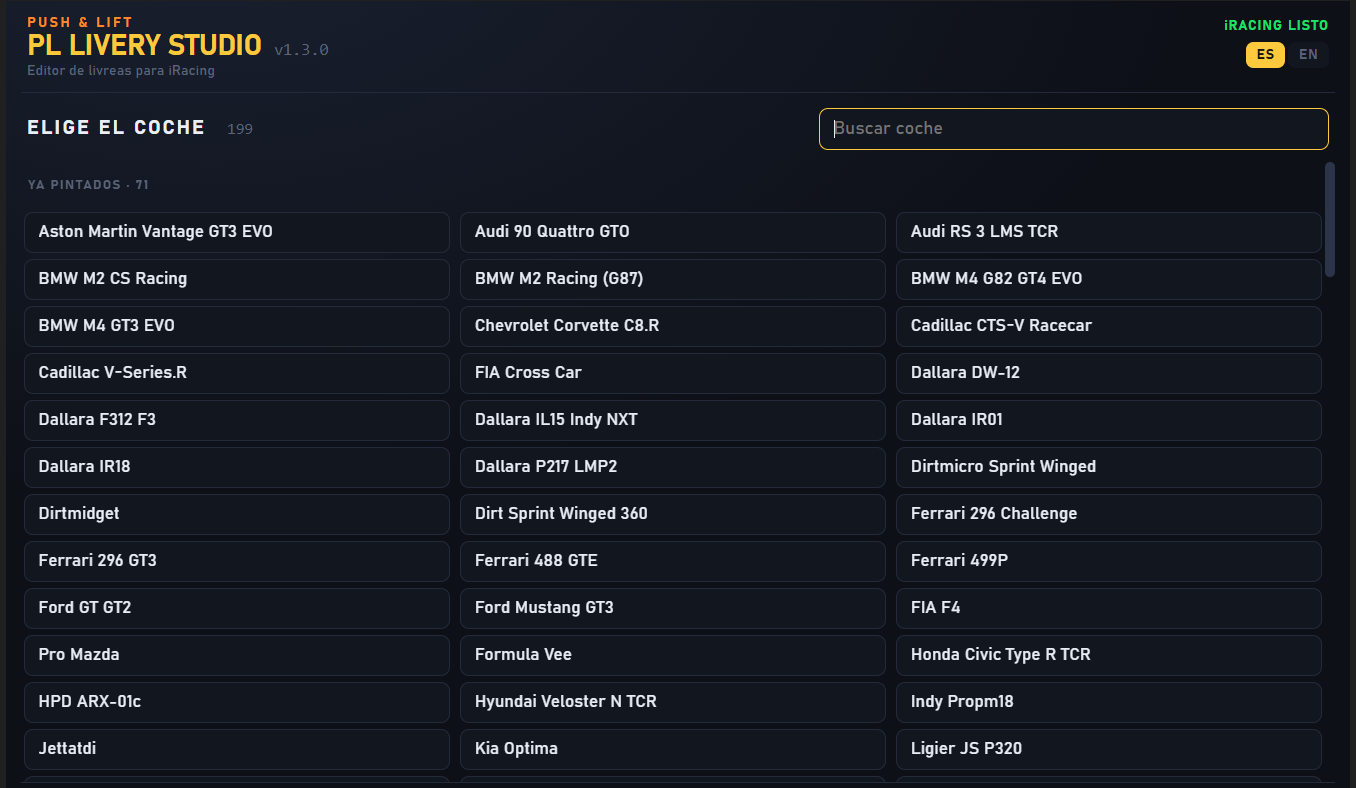The image size is (1356, 788).
Task: Select Honda Civic Type R TCR
Action: tap(1109, 655)
